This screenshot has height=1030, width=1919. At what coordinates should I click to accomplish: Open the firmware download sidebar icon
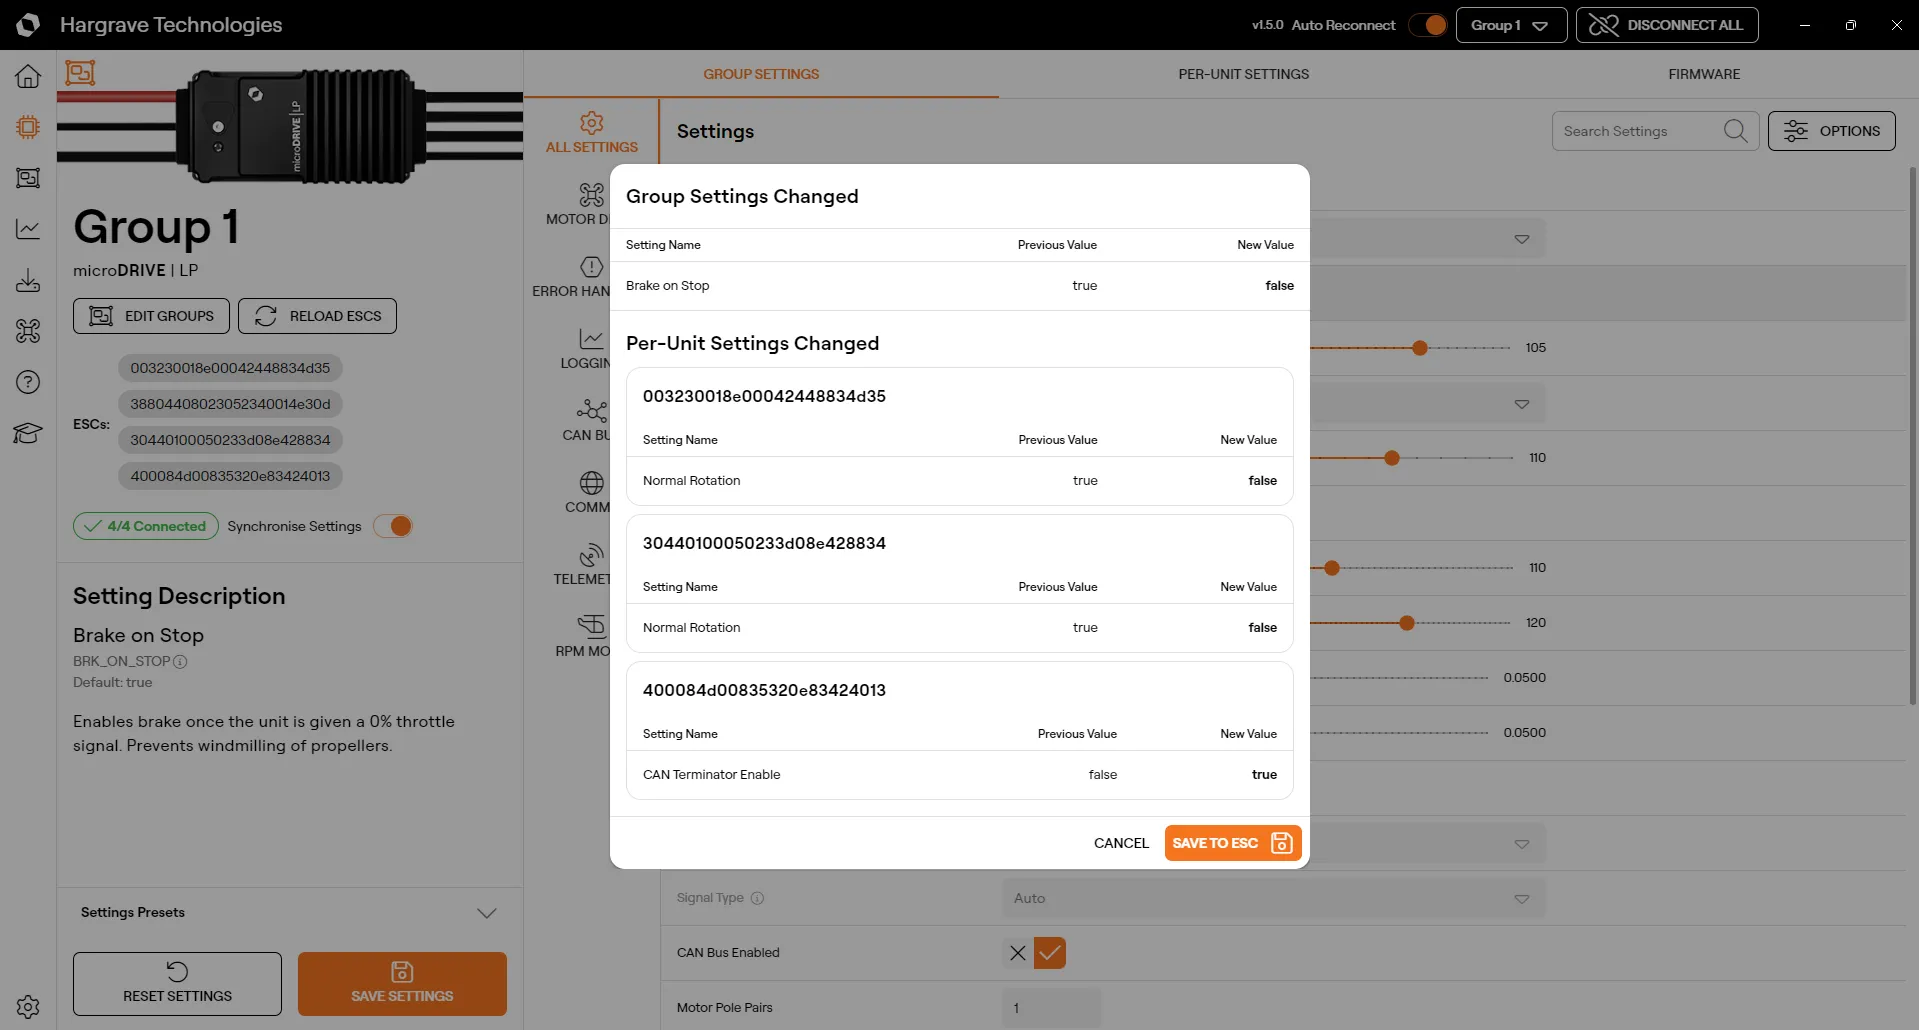[x=28, y=280]
